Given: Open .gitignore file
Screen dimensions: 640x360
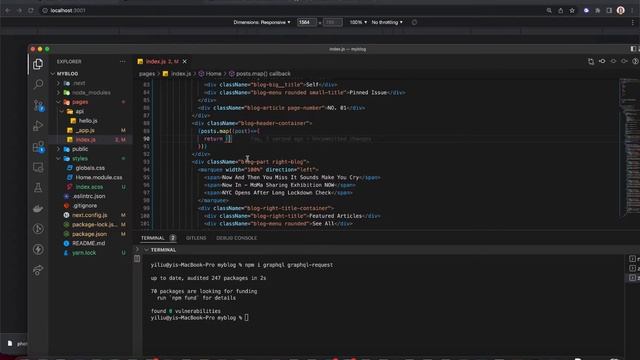Looking at the screenshot, I should 85,205.
